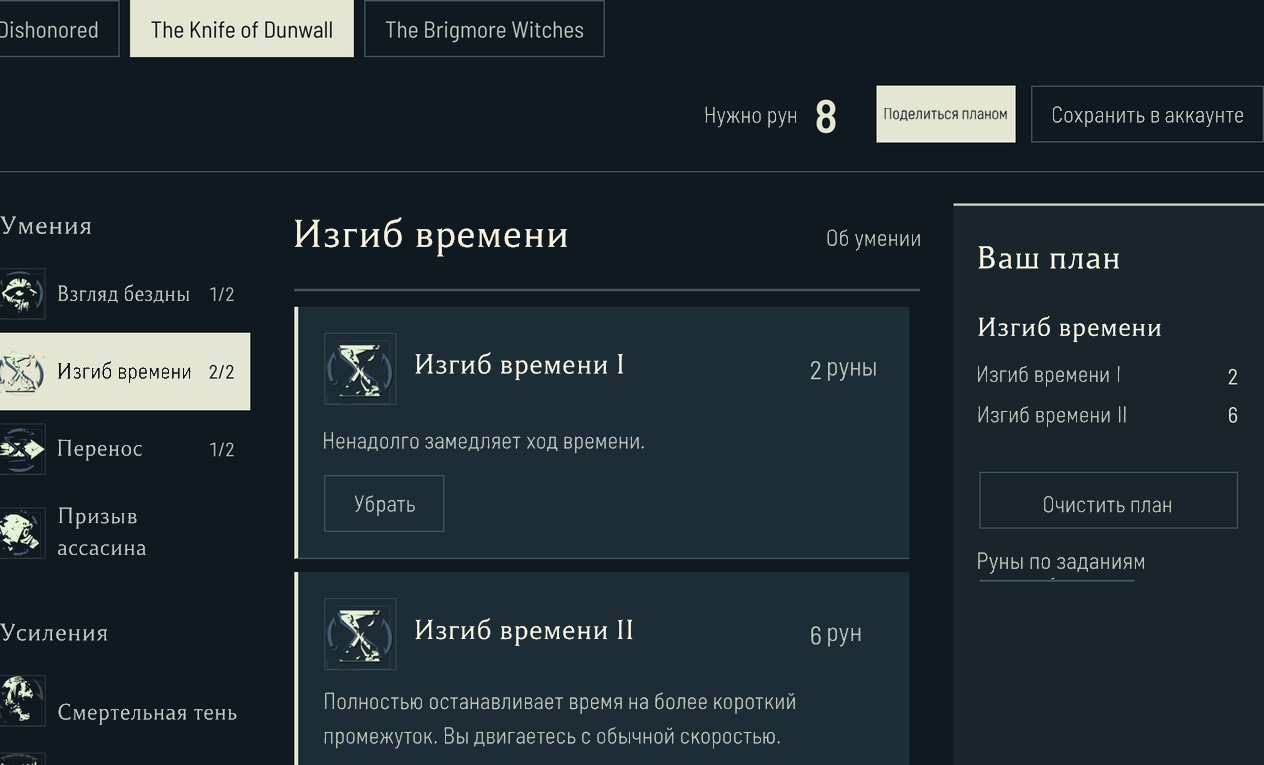Click the Очистить план button
1264x765 pixels.
1108,500
